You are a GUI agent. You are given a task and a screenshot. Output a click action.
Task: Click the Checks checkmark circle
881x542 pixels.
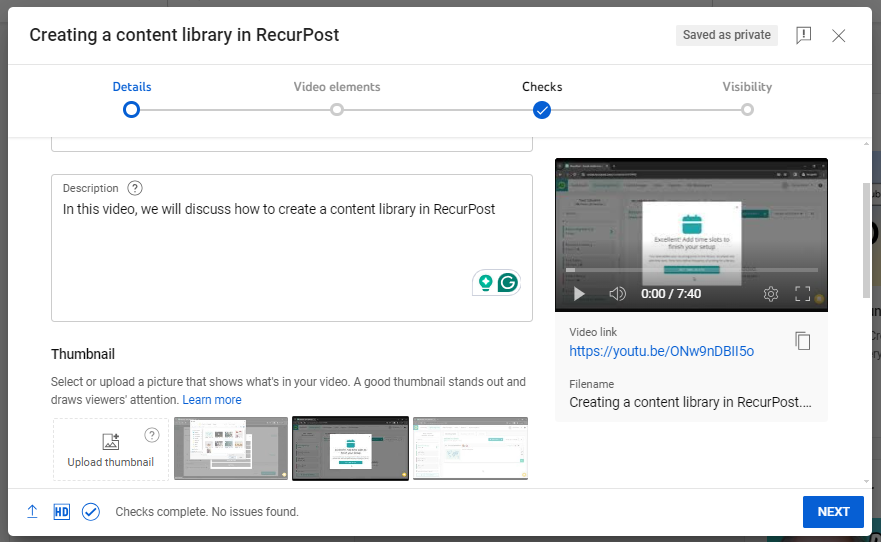click(x=542, y=110)
